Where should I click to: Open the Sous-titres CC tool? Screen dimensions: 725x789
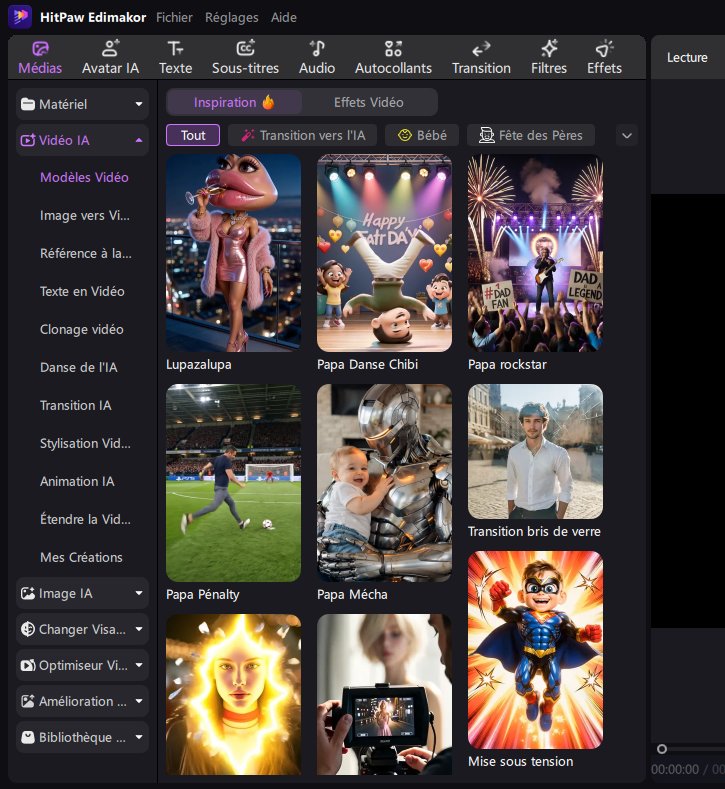point(246,57)
